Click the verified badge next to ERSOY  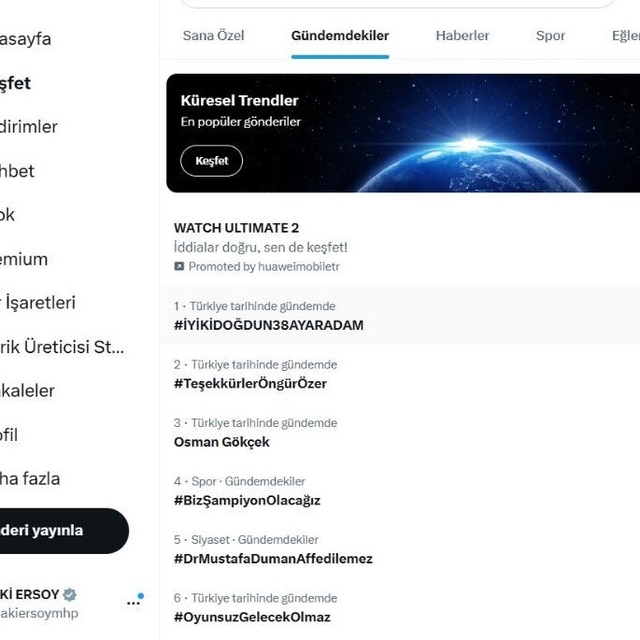pyautogui.click(x=71, y=594)
